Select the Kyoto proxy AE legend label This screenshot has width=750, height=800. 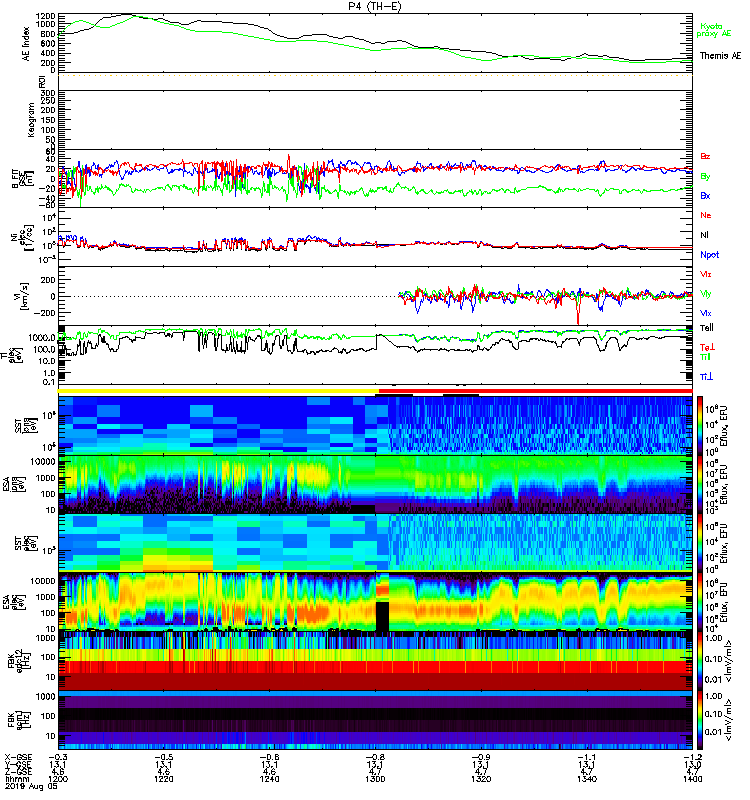pyautogui.click(x=714, y=30)
